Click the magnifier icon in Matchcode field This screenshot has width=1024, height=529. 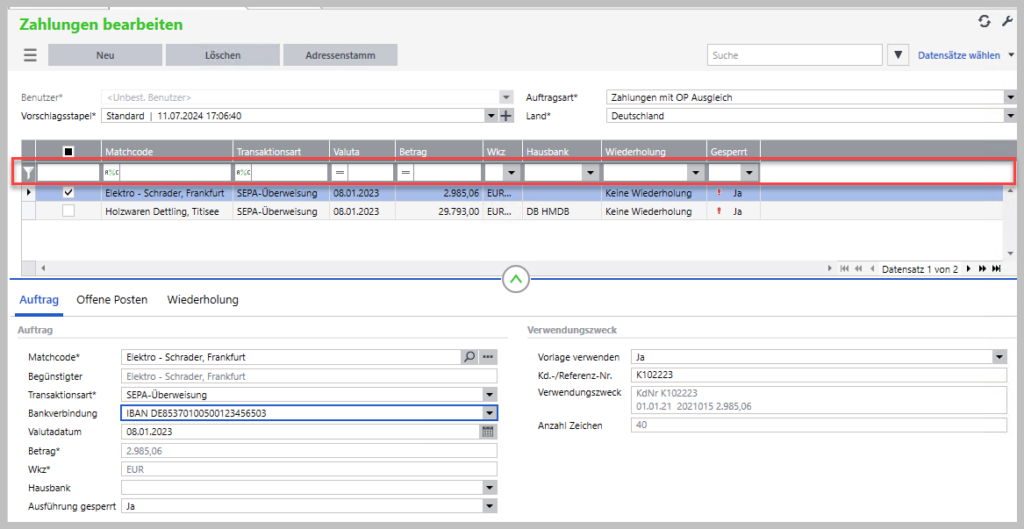pos(469,356)
